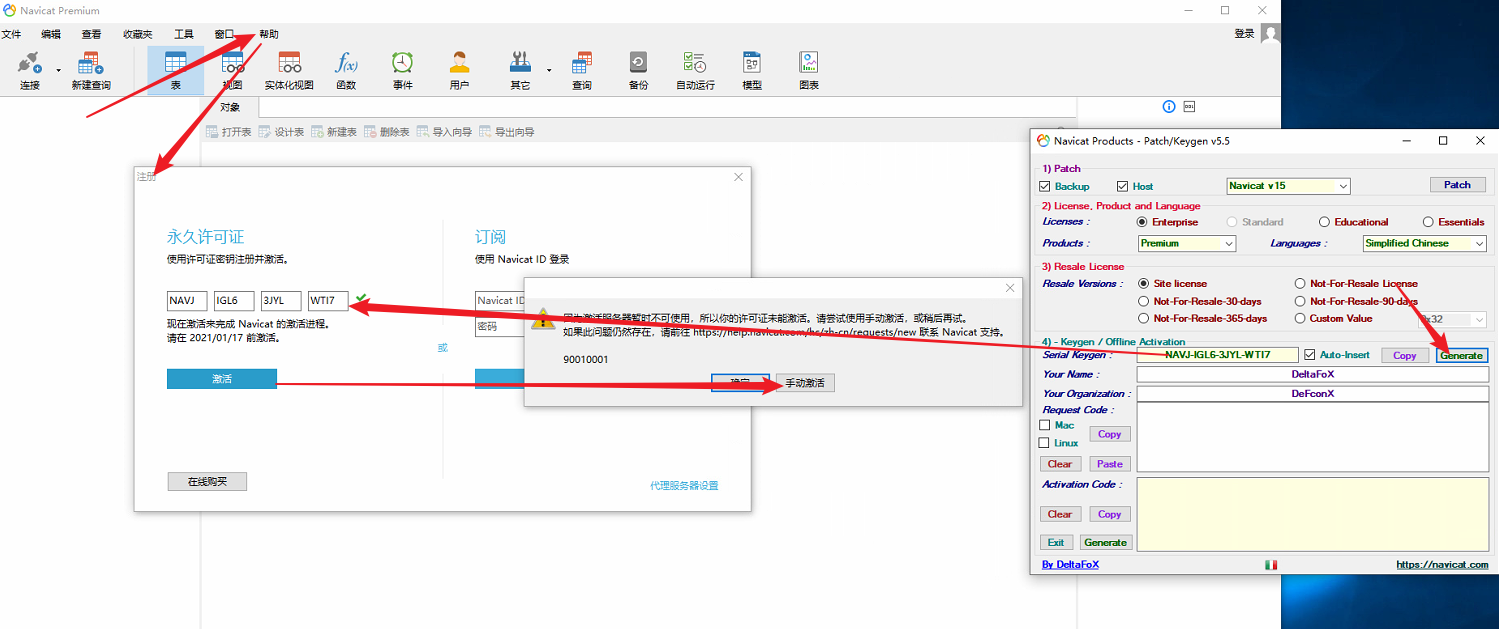The image size is (1499, 629).
Task: Click 删除表 in the object toolbar
Action: [387, 132]
